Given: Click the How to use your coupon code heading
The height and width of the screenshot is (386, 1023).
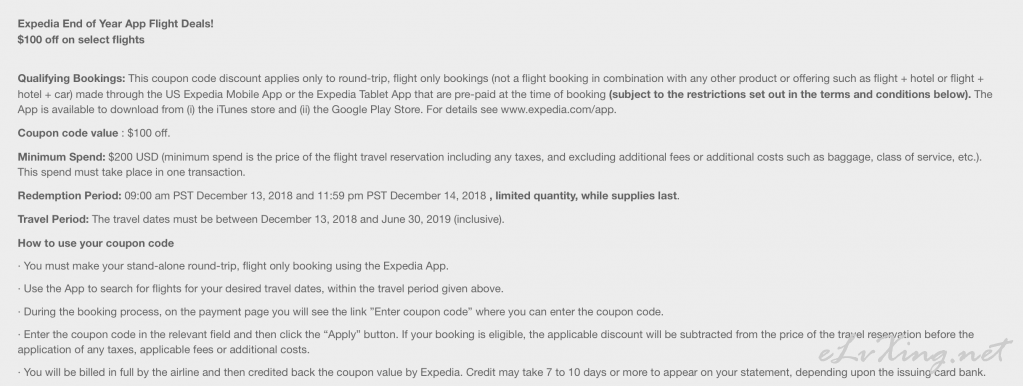Looking at the screenshot, I should click(96, 243).
